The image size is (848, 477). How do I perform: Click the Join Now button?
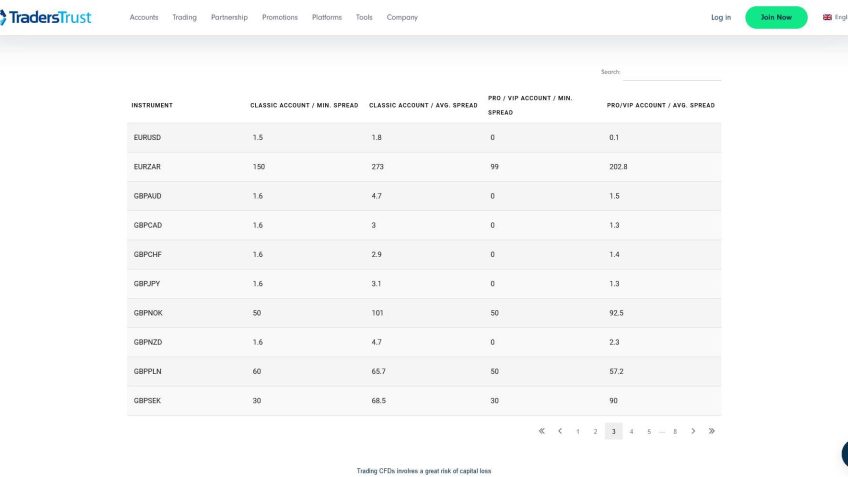(x=776, y=17)
